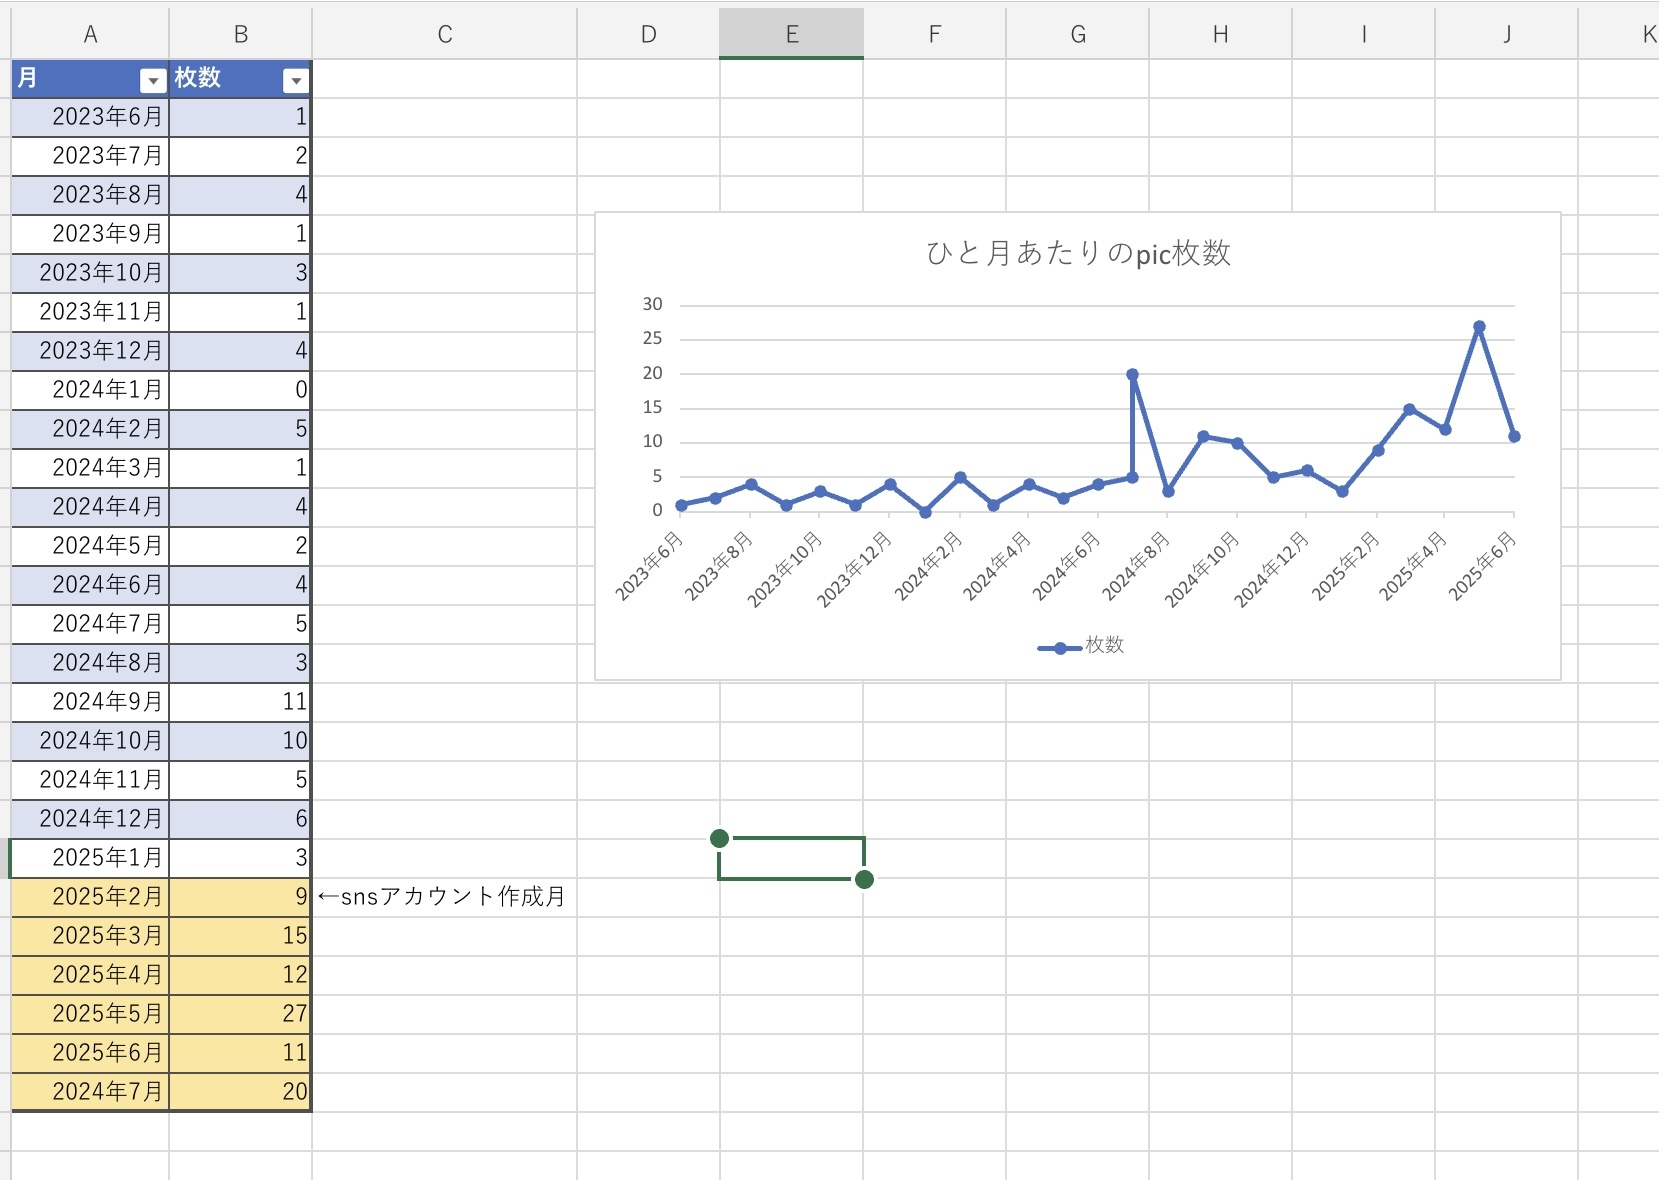1659x1180 pixels.
Task: Click the y-axis label 30 on the chart
Action: pos(652,304)
